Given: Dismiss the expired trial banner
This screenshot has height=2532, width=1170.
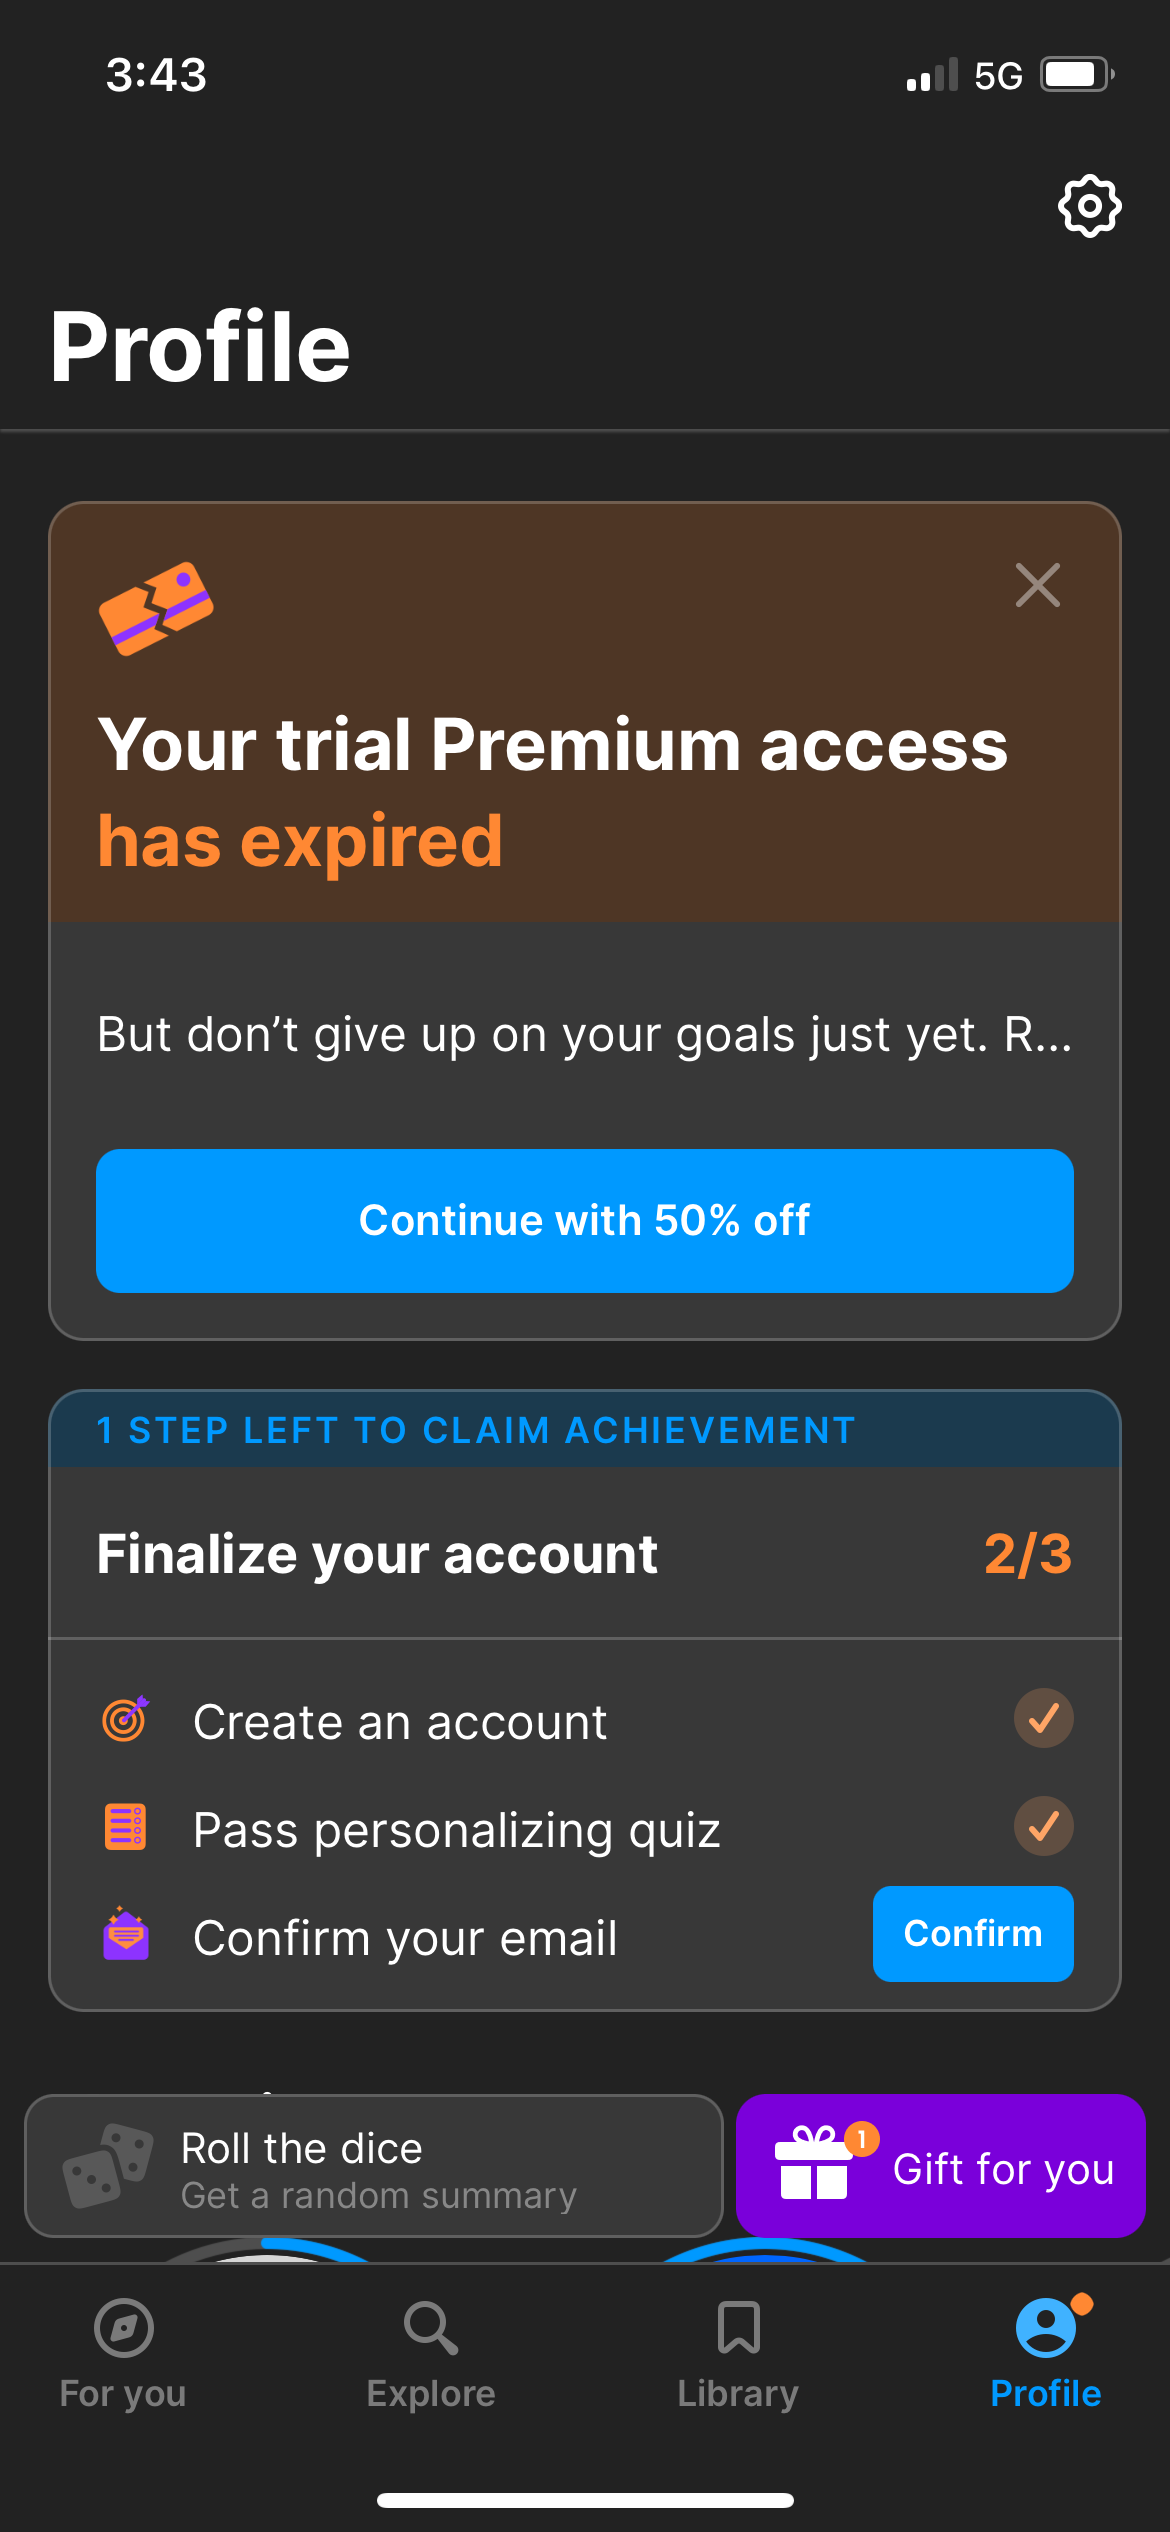Looking at the screenshot, I should point(1037,587).
